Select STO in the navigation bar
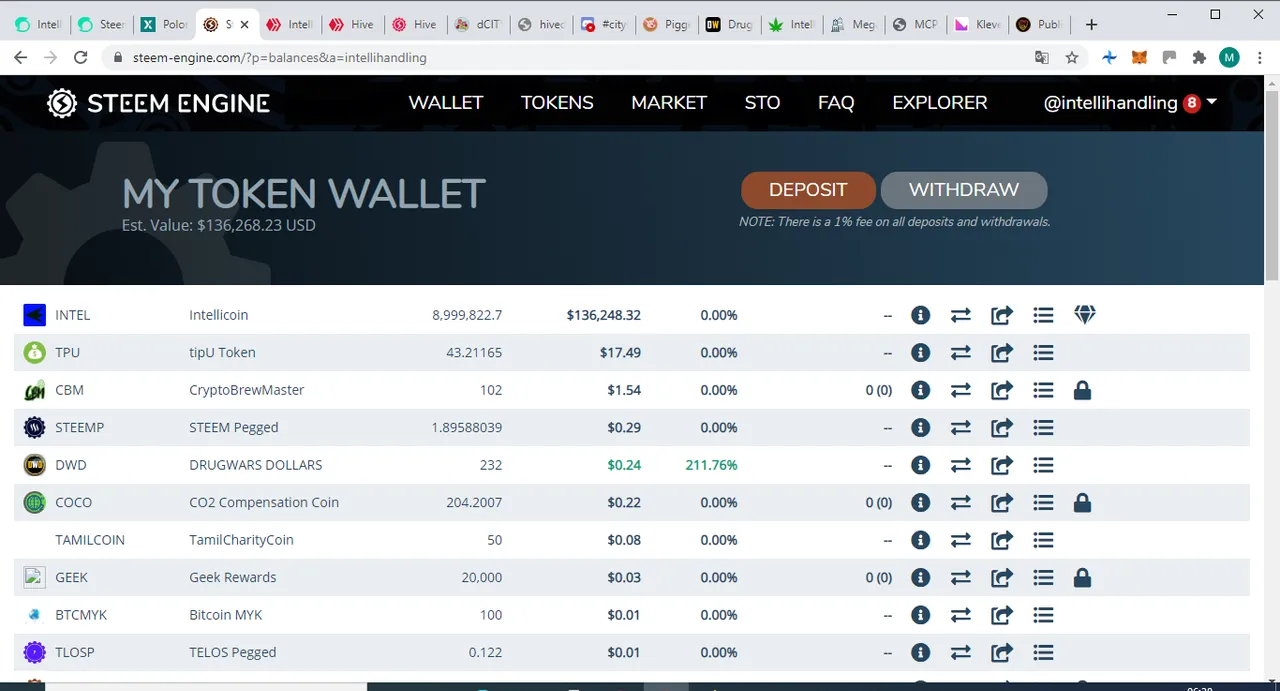The width and height of the screenshot is (1280, 691). (762, 103)
